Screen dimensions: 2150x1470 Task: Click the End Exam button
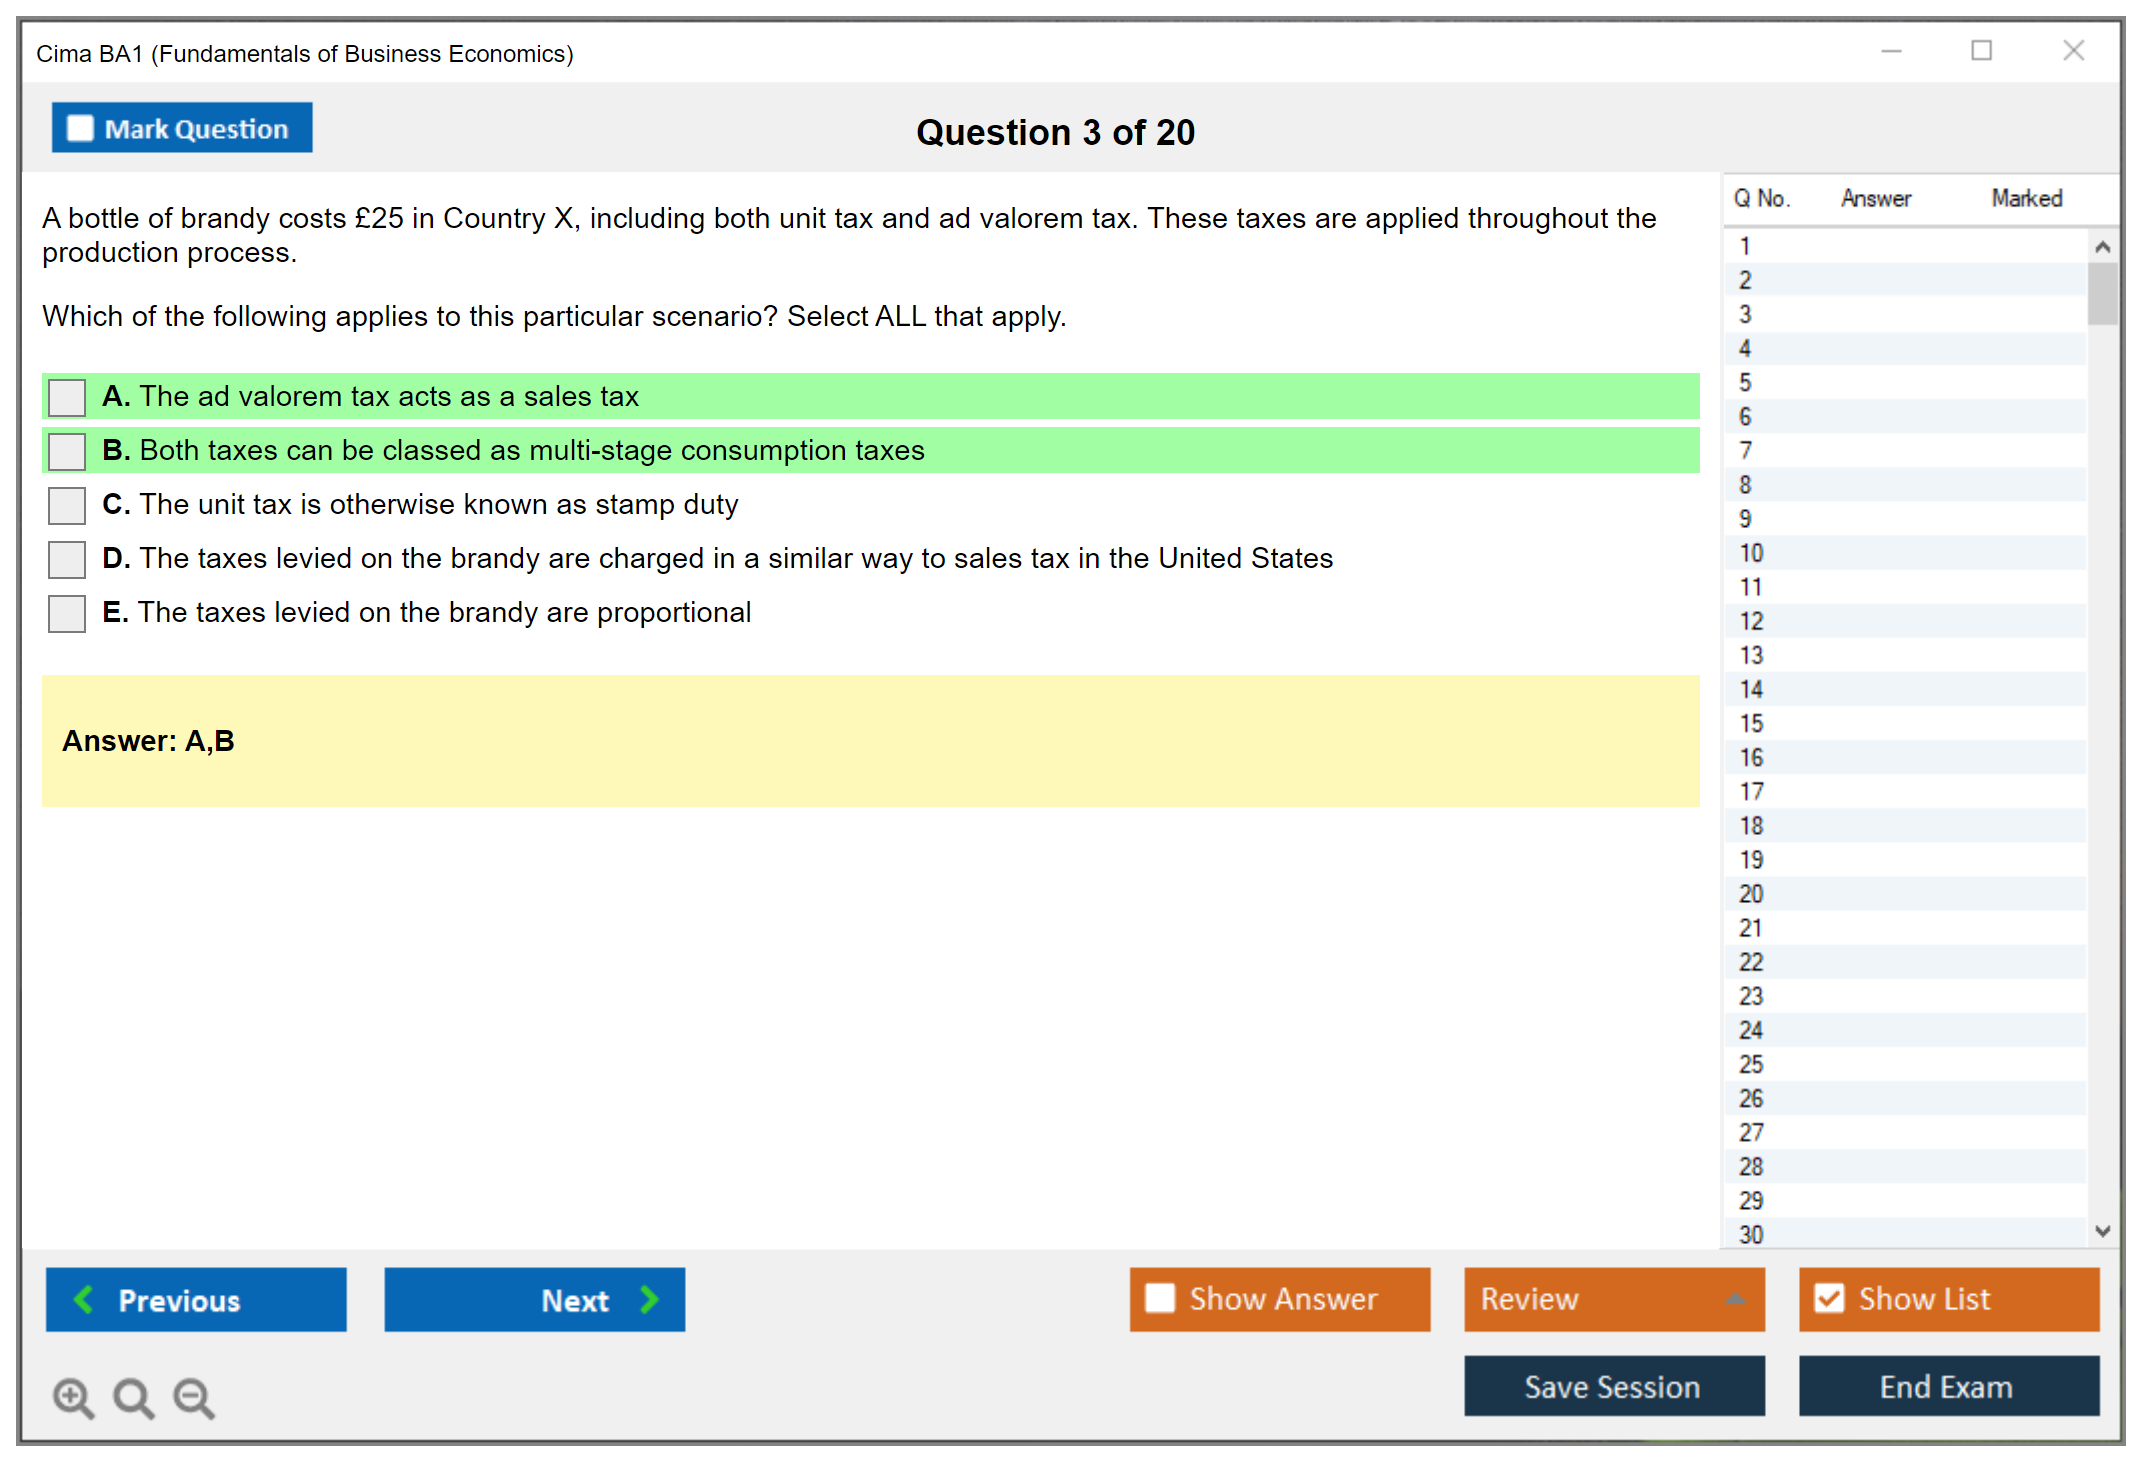coord(1947,1386)
